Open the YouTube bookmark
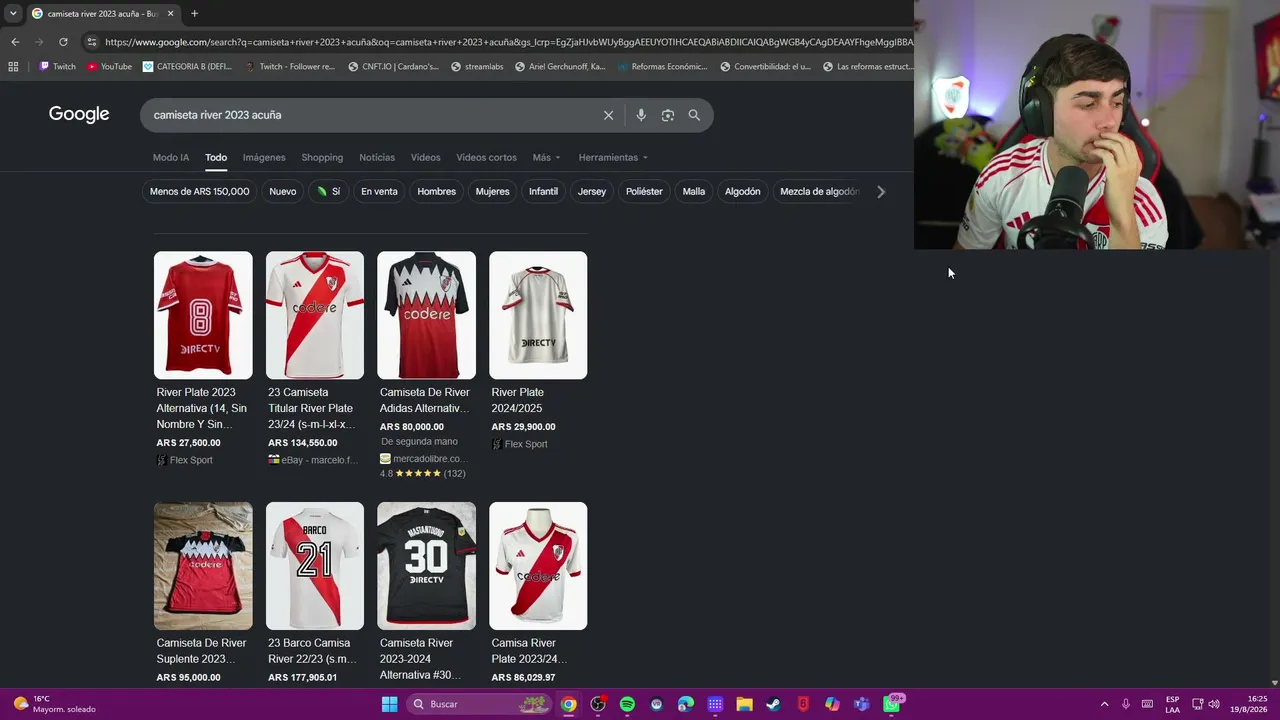 pyautogui.click(x=109, y=67)
